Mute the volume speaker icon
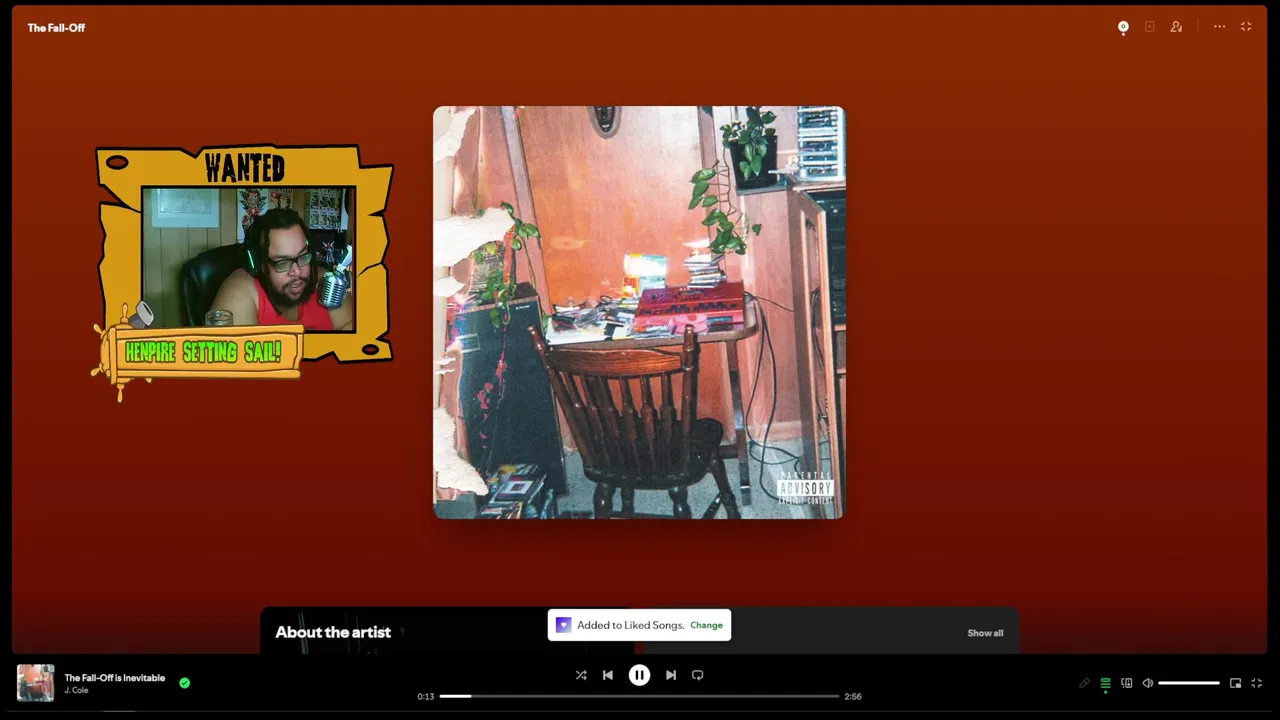Image resolution: width=1280 pixels, height=720 pixels. pyautogui.click(x=1148, y=683)
